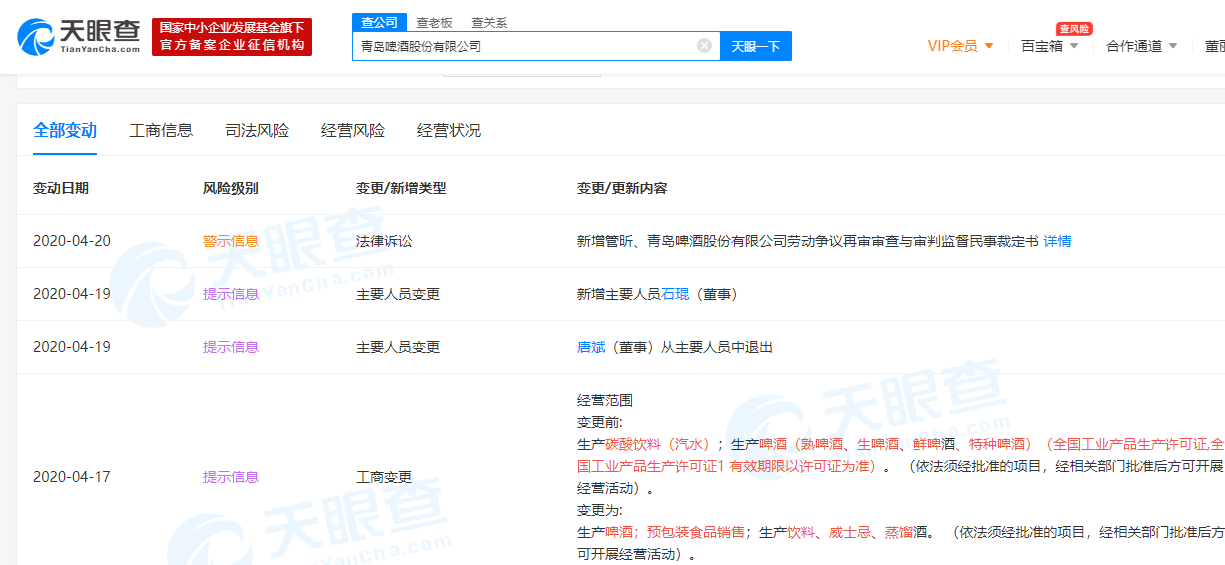Open profile link for 石琨
This screenshot has width=1225, height=565.
[675, 294]
